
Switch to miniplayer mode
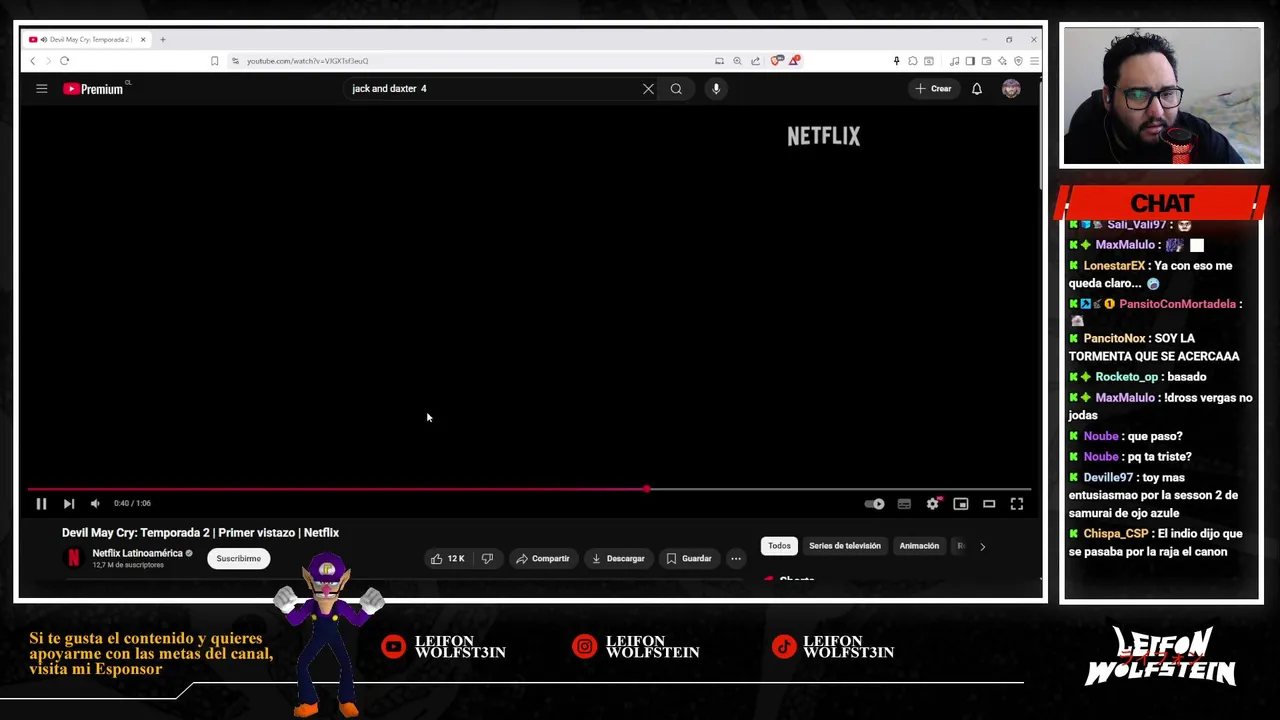pyautogui.click(x=961, y=504)
